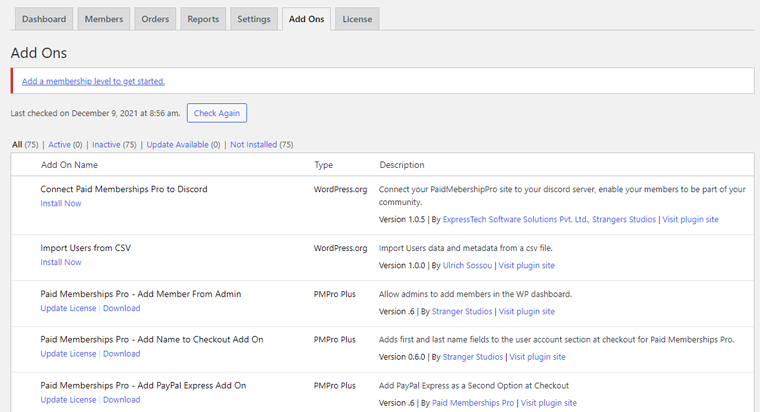
Task: Select 'Connect Paid Memberships Pro to Discord' title
Action: click(124, 189)
